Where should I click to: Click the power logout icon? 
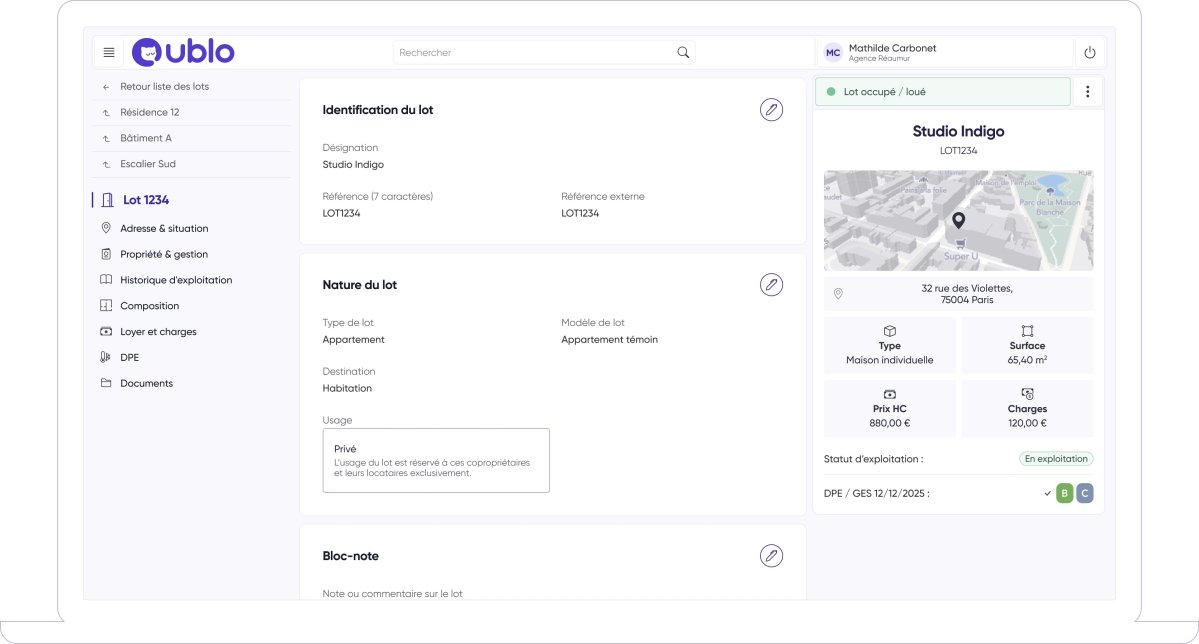click(1090, 53)
